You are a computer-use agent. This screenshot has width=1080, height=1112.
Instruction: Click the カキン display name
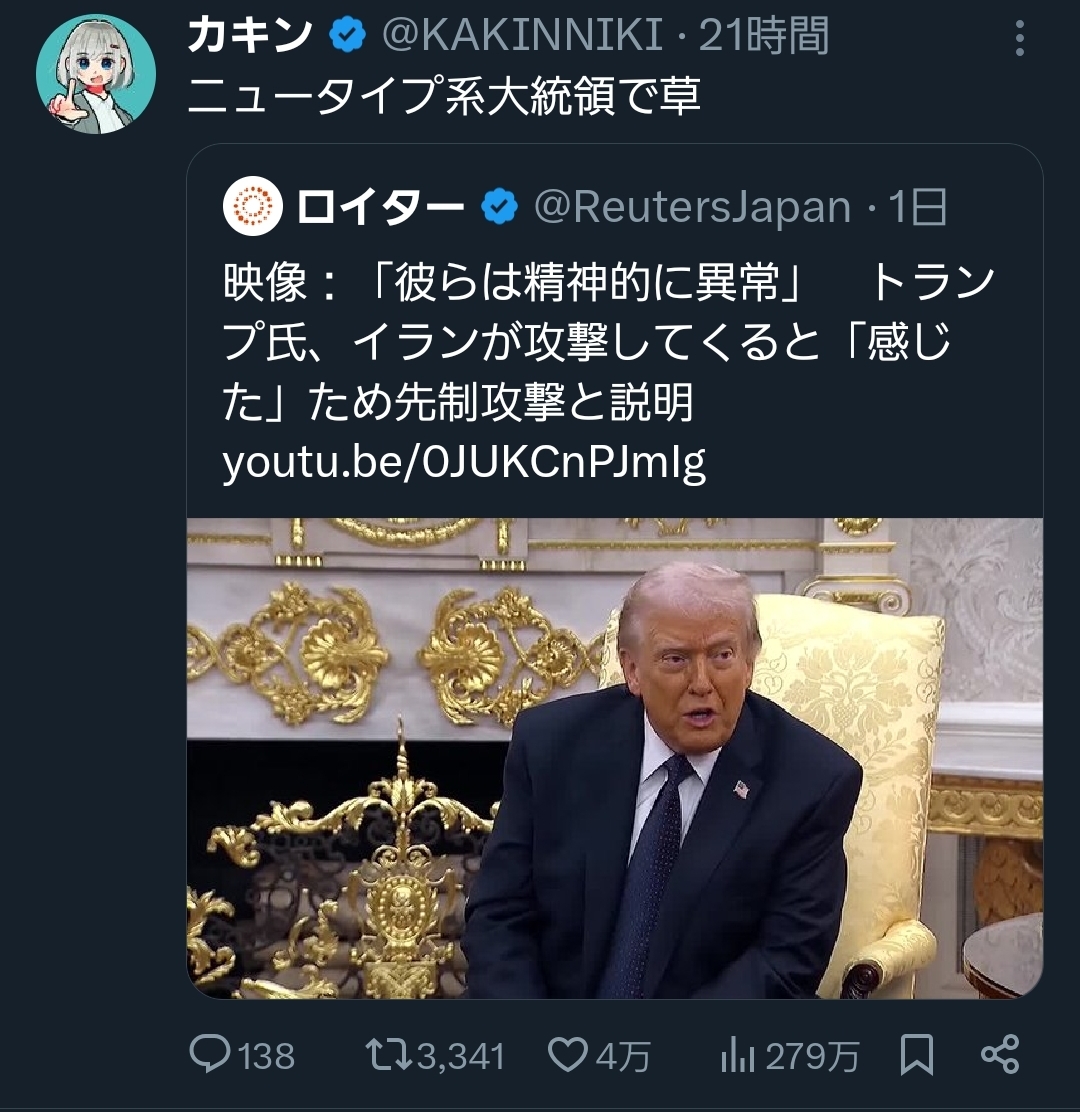click(249, 37)
